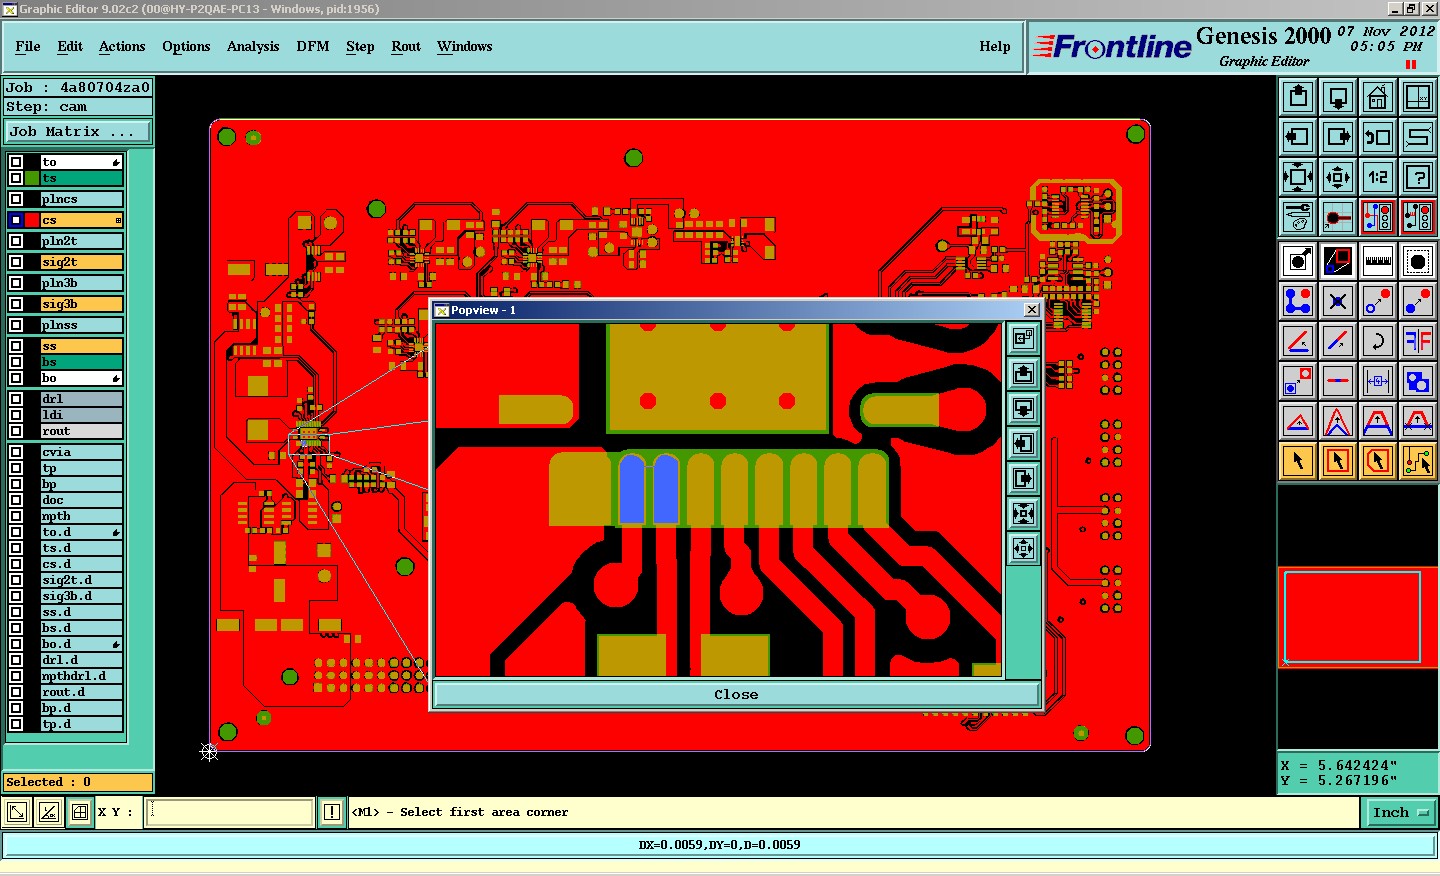Open the Help menu
Screen dimensions: 1440x876
(995, 46)
